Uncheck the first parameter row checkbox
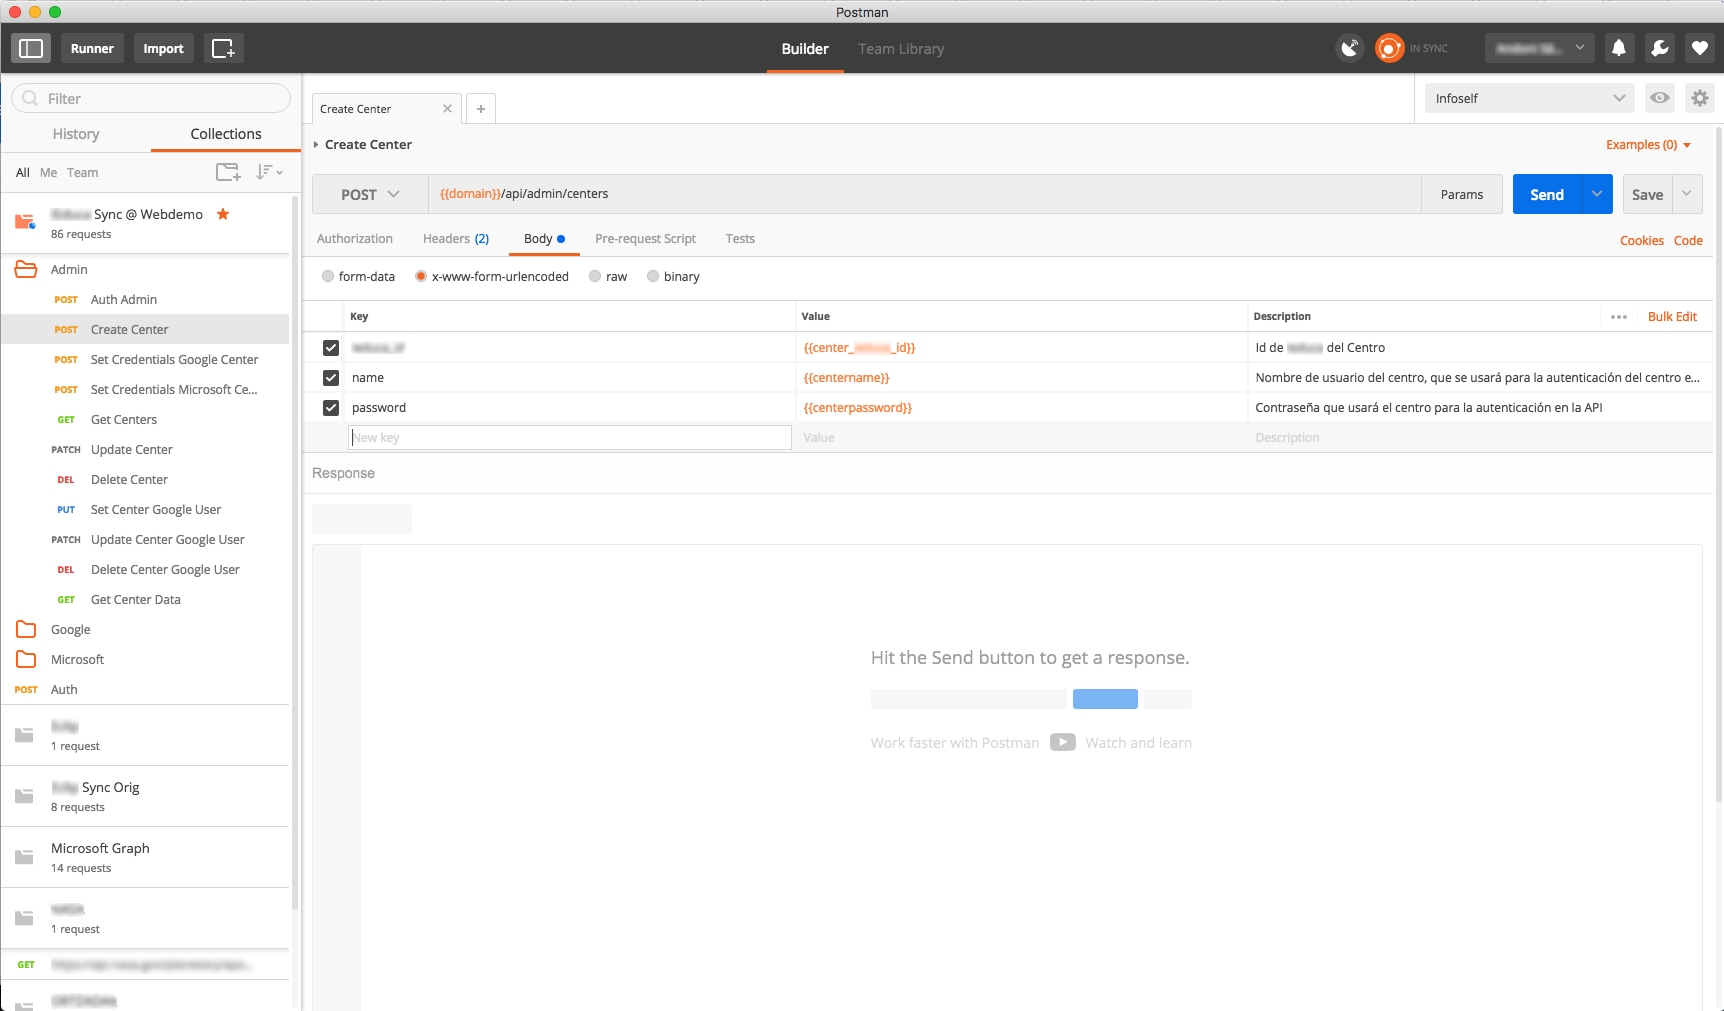This screenshot has height=1011, width=1724. [331, 348]
